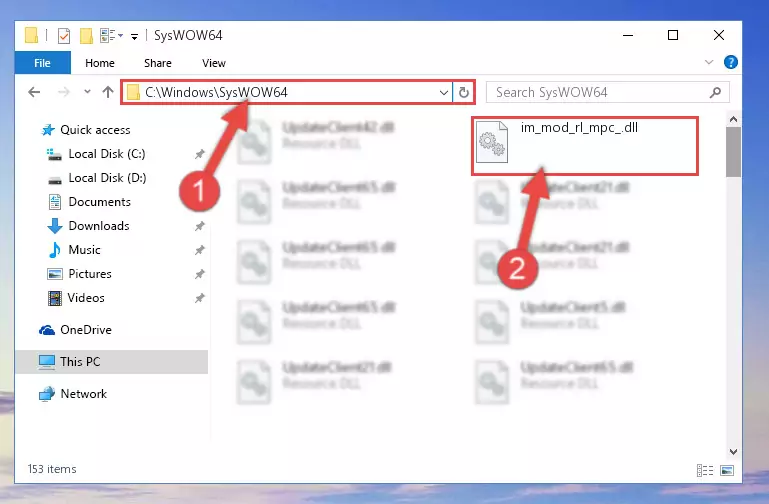
Task: Refresh the SysWOW64 folder
Action: pyautogui.click(x=463, y=92)
